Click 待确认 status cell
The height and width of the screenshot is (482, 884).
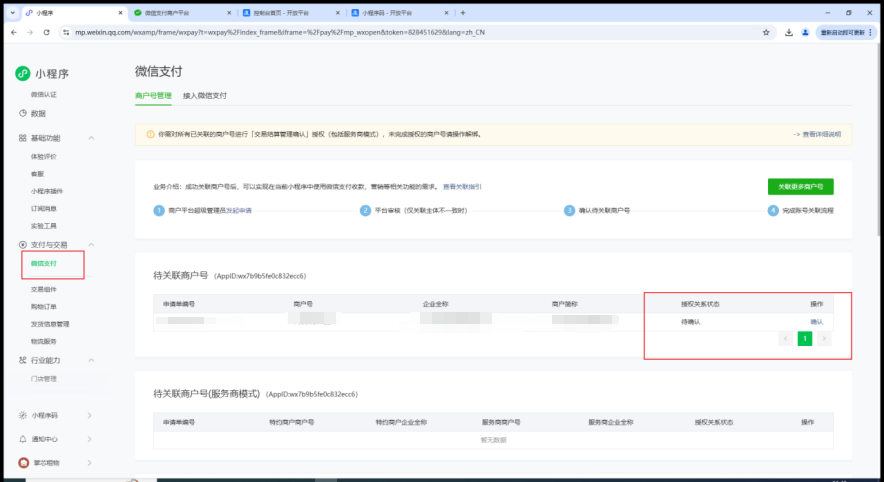coord(691,322)
